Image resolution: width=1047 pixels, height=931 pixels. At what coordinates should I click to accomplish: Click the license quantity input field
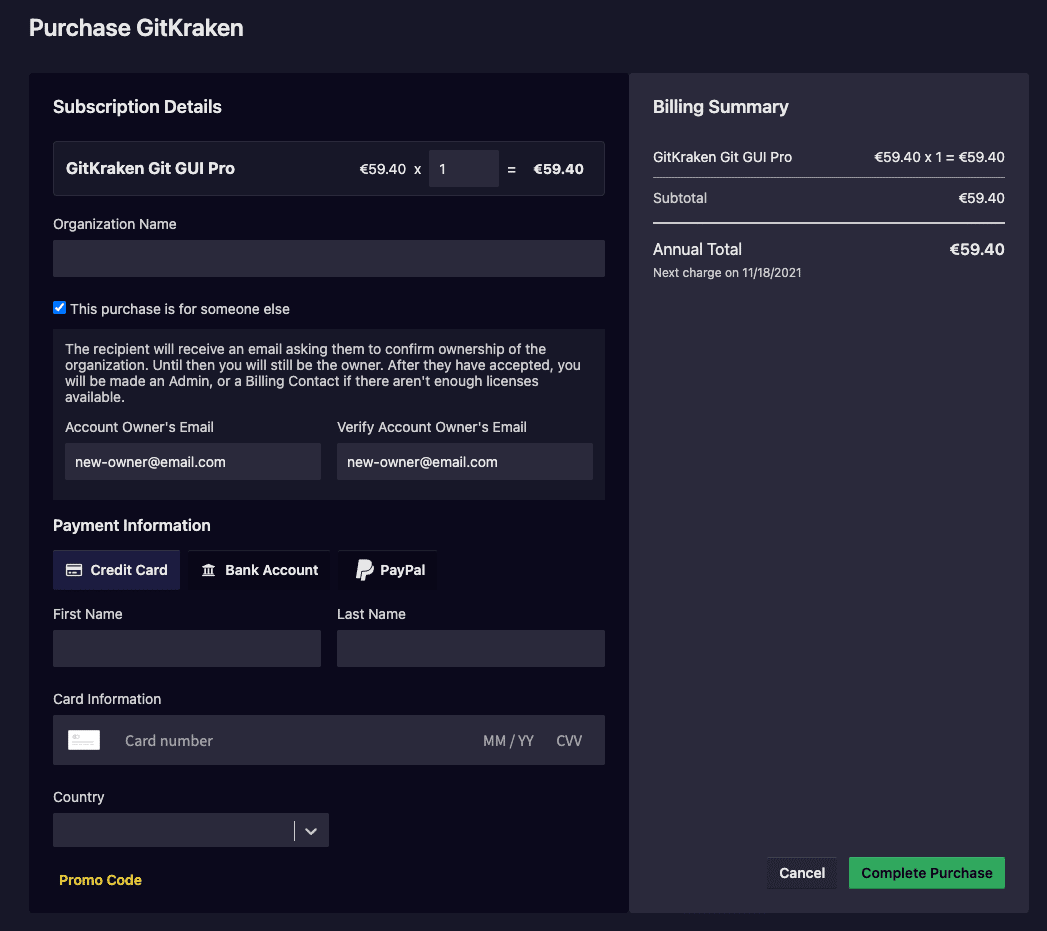(463, 169)
